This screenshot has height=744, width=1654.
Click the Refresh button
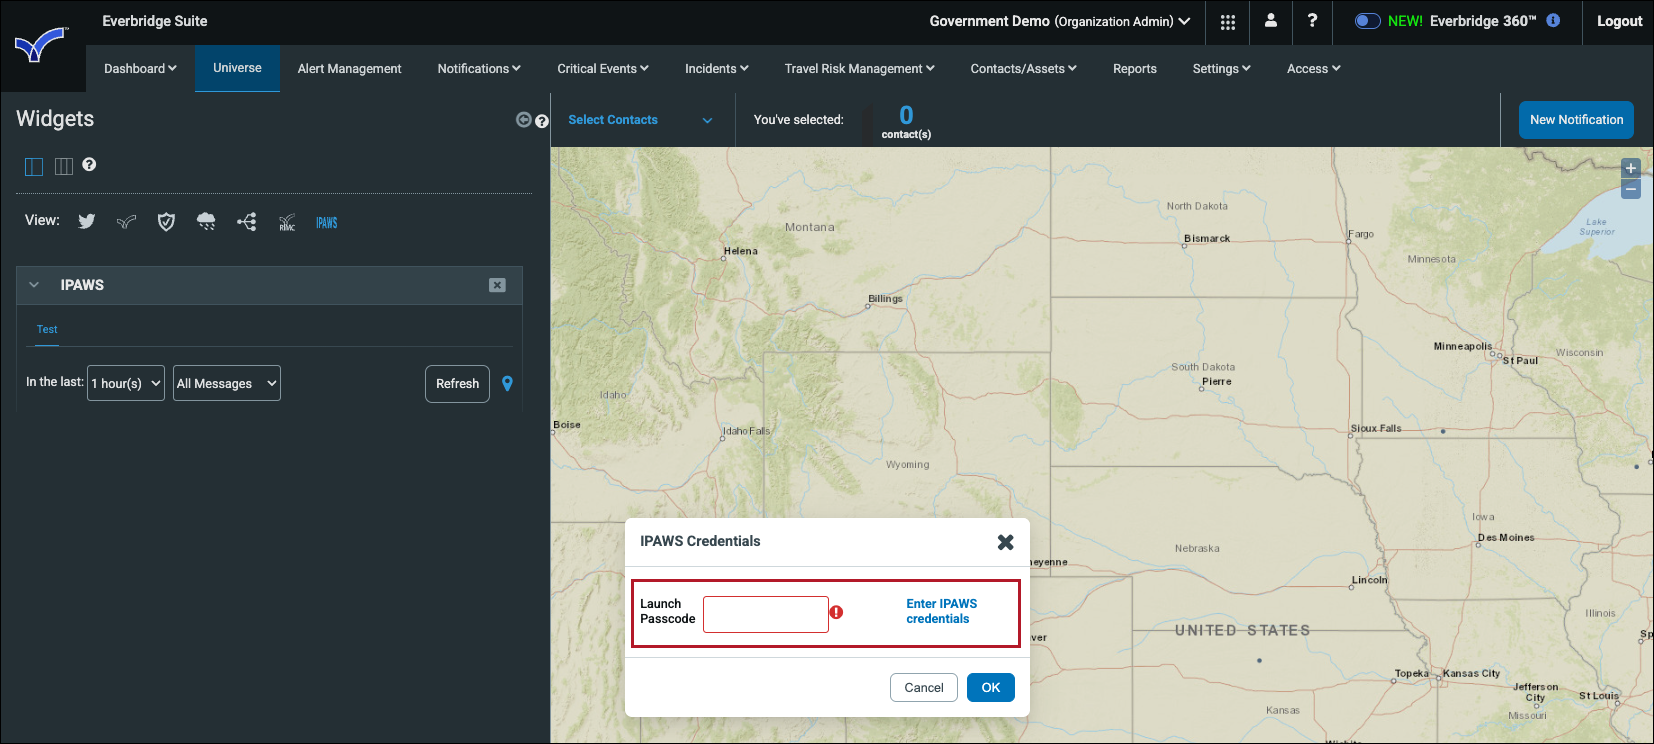pyautogui.click(x=457, y=384)
